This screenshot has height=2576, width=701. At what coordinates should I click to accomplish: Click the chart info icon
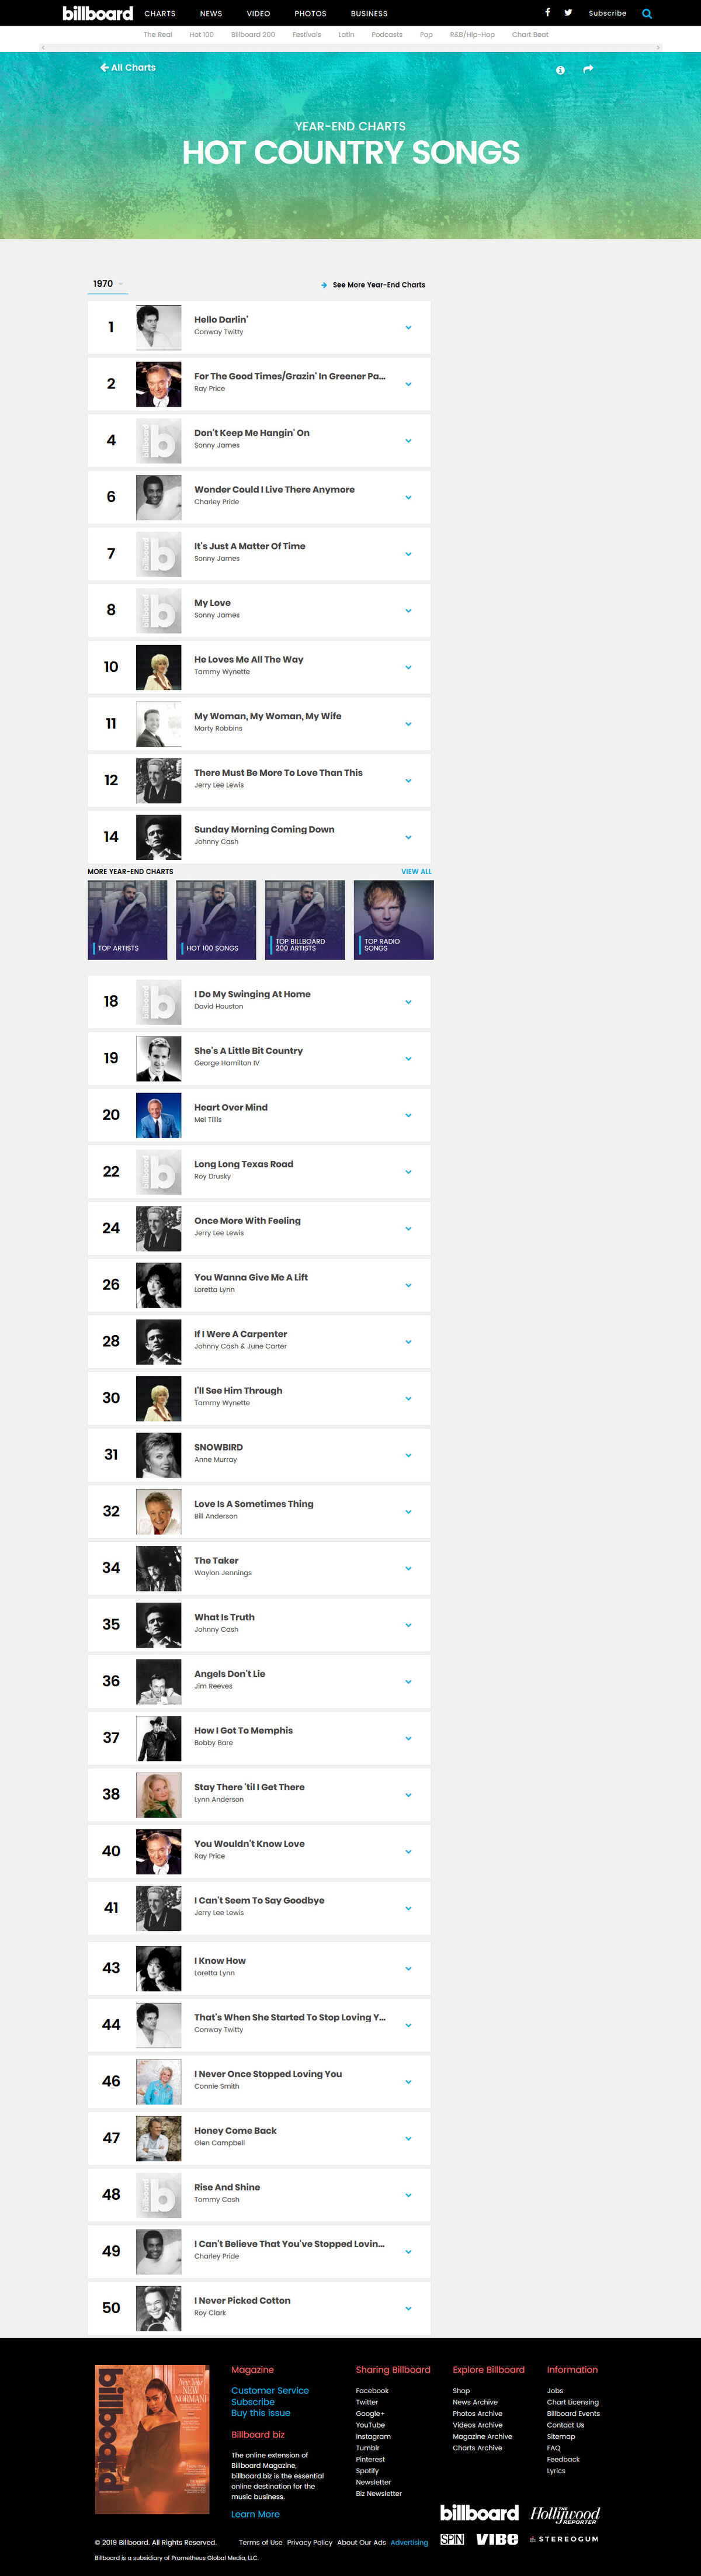(560, 70)
